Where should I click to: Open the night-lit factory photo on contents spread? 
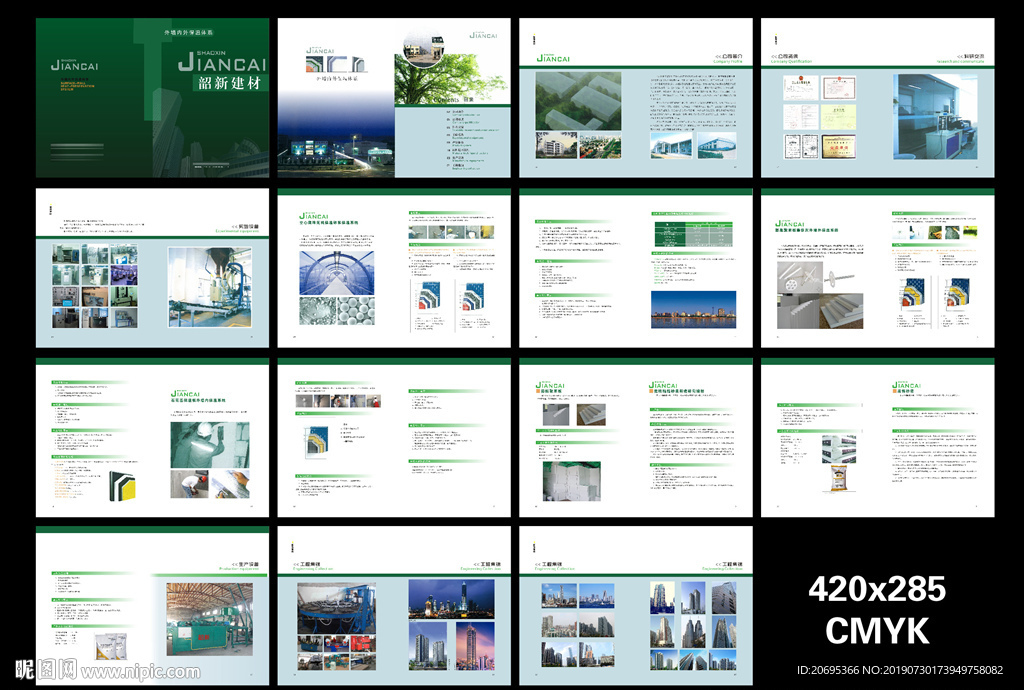click(x=334, y=150)
